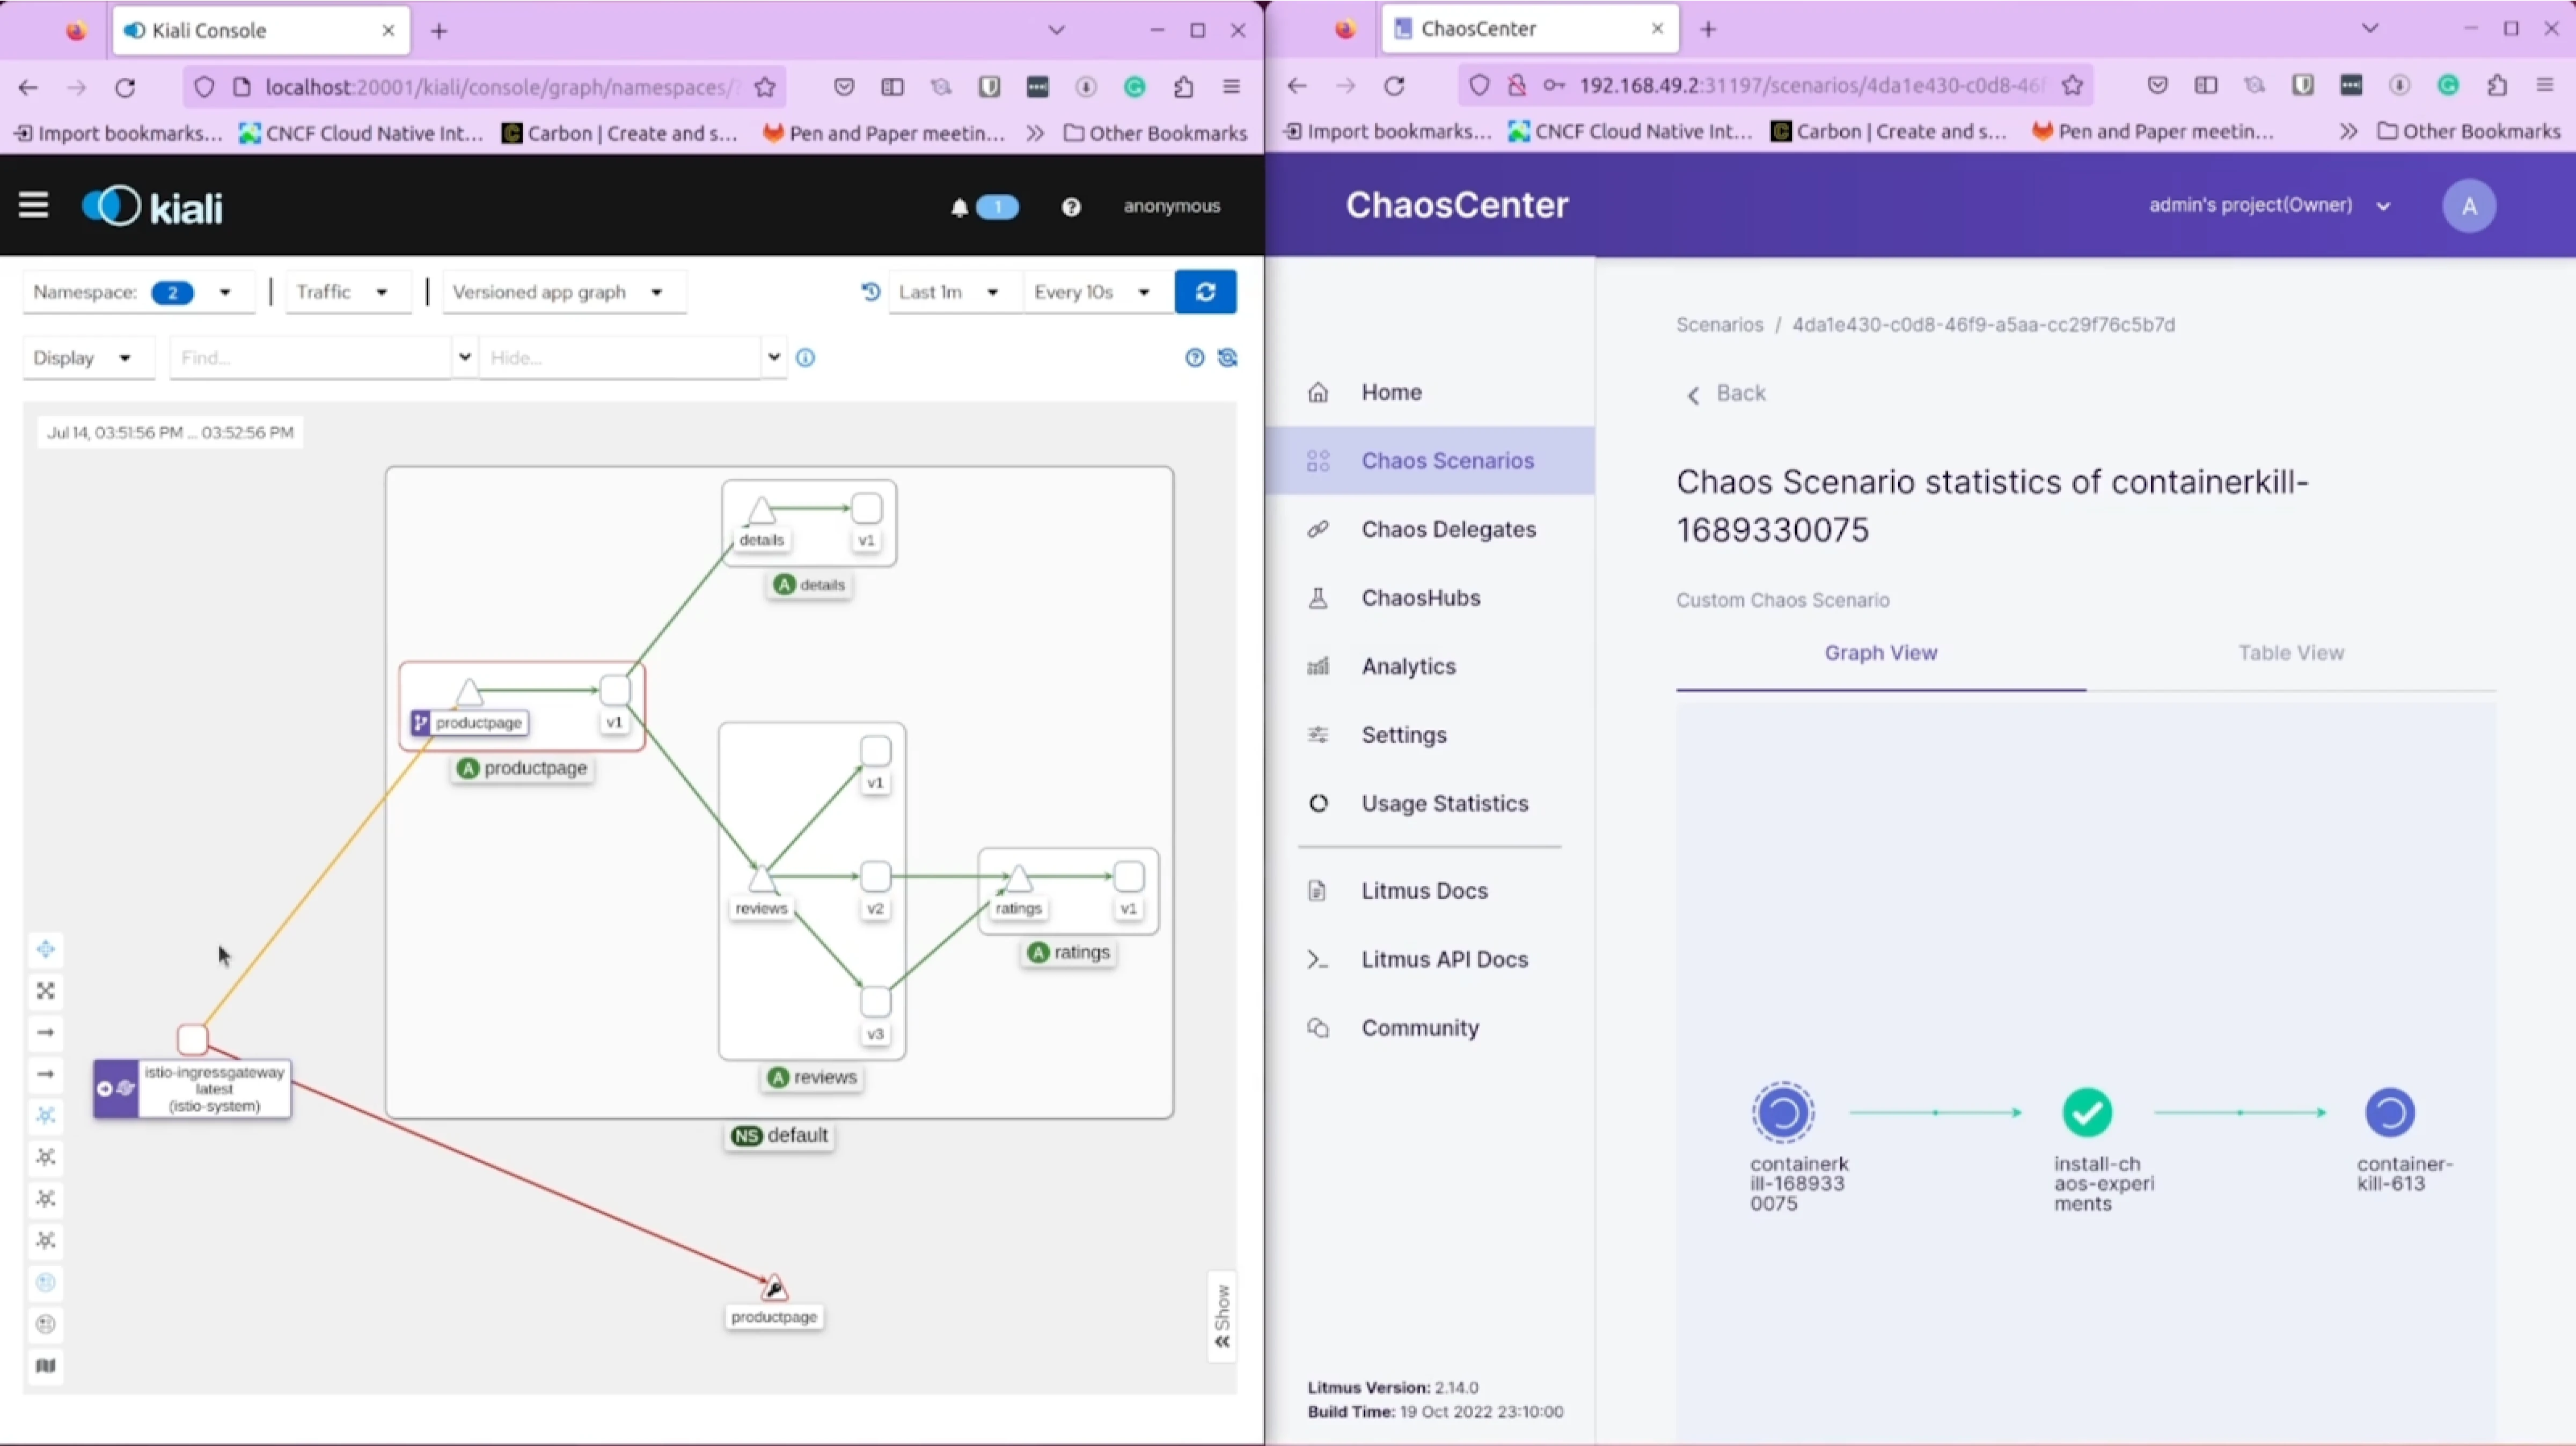Select container-kill-613 running node
The height and width of the screenshot is (1446, 2576).
tap(2389, 1112)
